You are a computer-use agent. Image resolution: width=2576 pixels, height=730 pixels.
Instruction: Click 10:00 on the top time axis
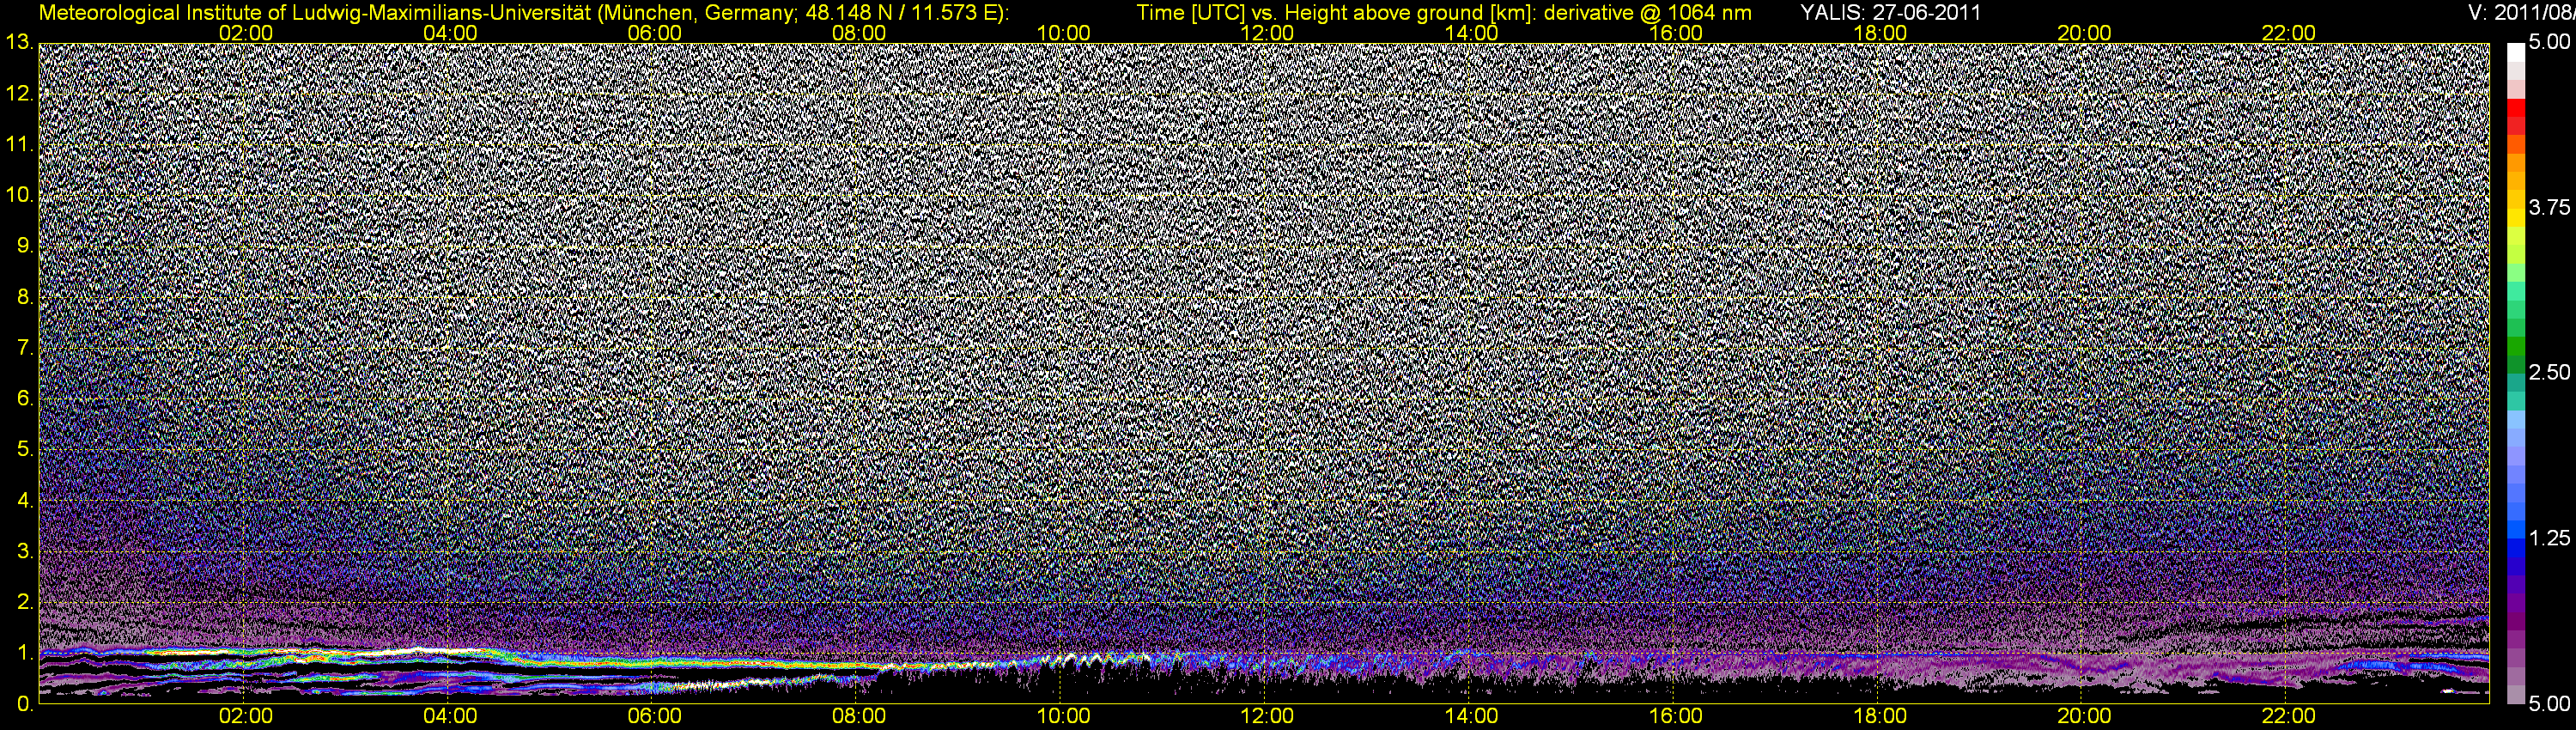pyautogui.click(x=1063, y=33)
